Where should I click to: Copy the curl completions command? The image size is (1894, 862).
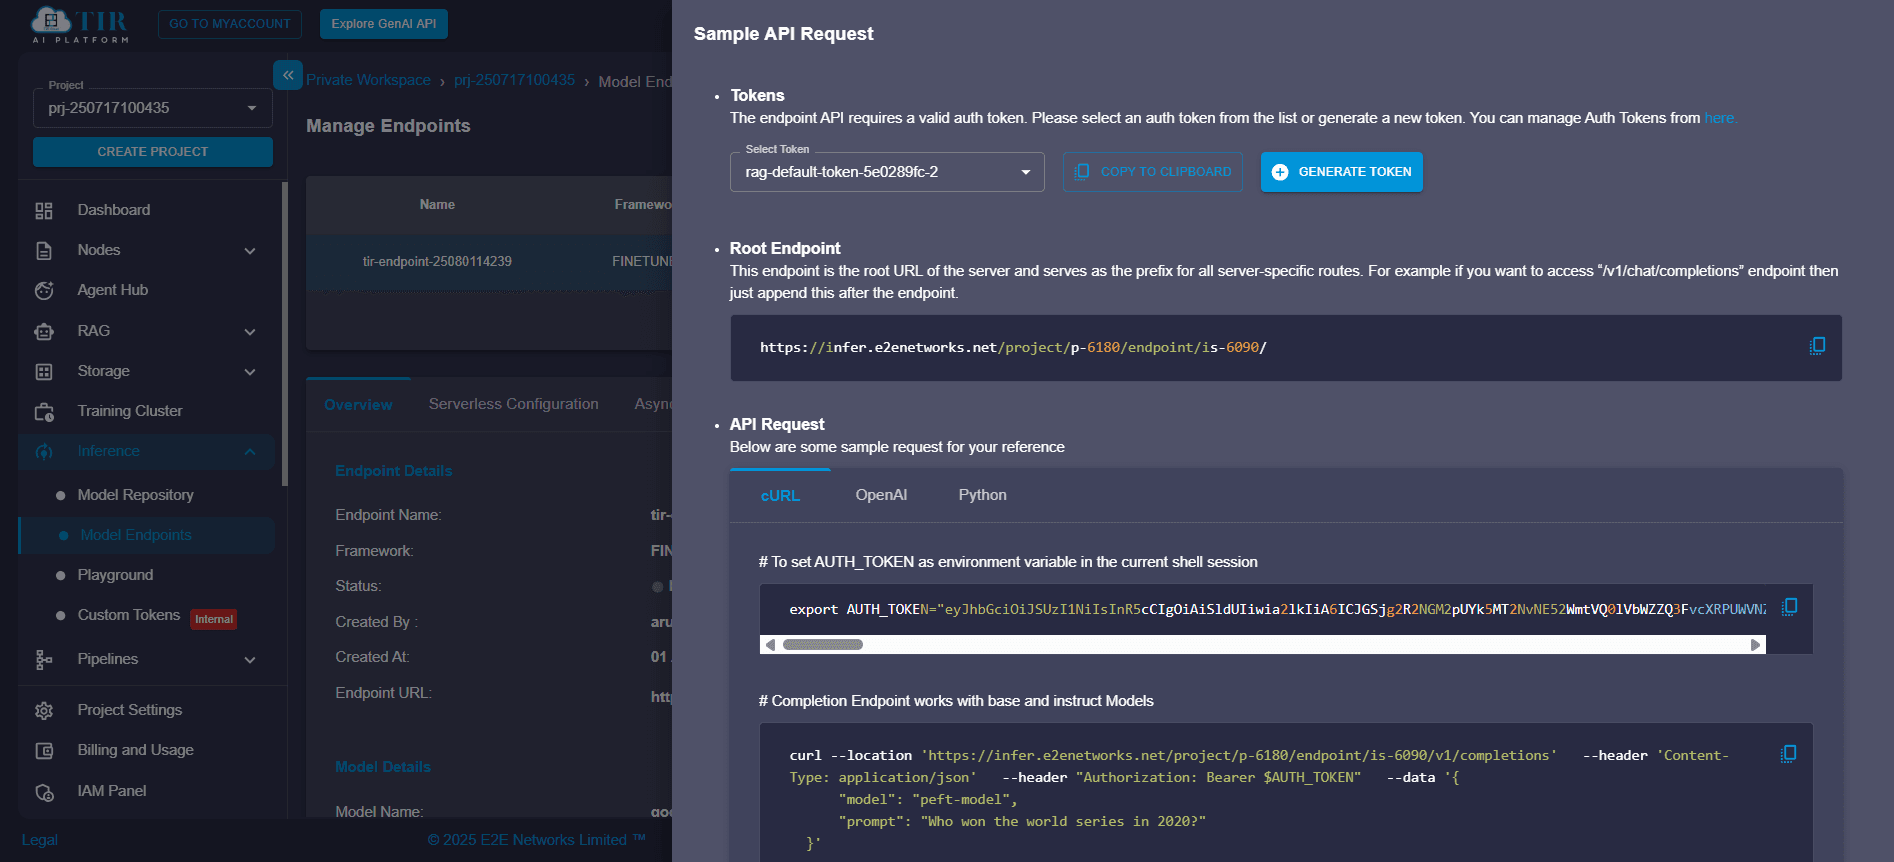click(1788, 753)
